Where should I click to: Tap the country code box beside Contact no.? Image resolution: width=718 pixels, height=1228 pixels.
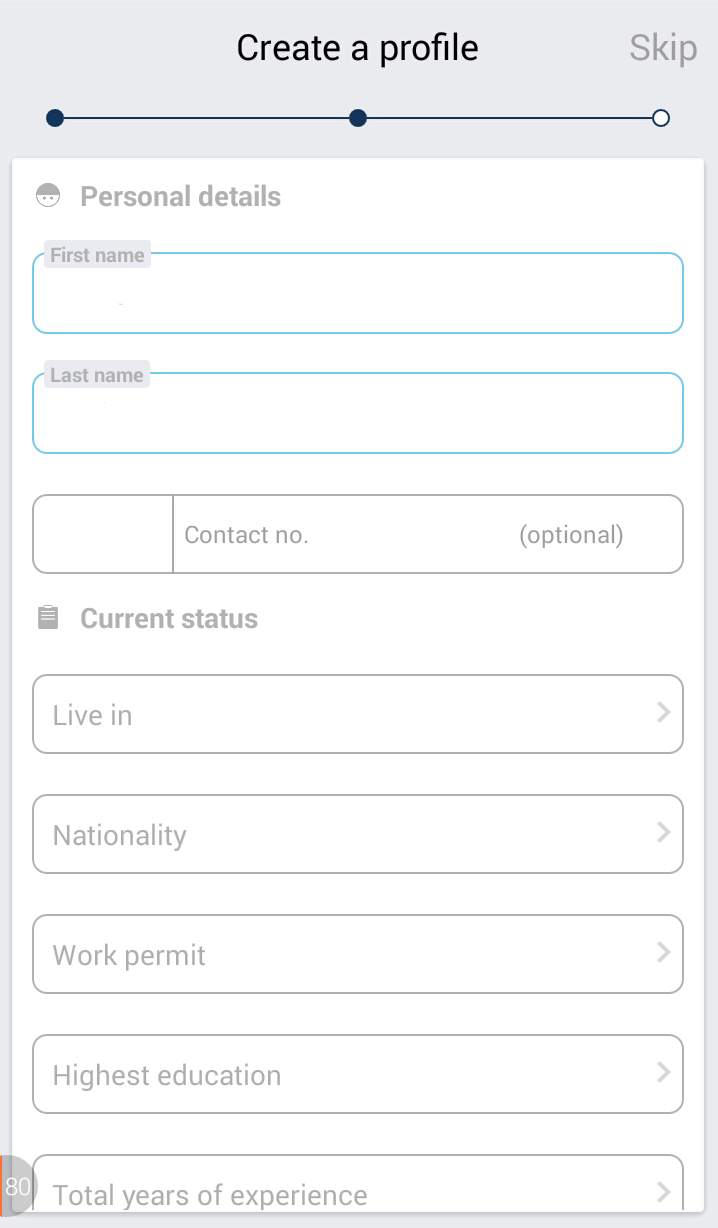103,535
